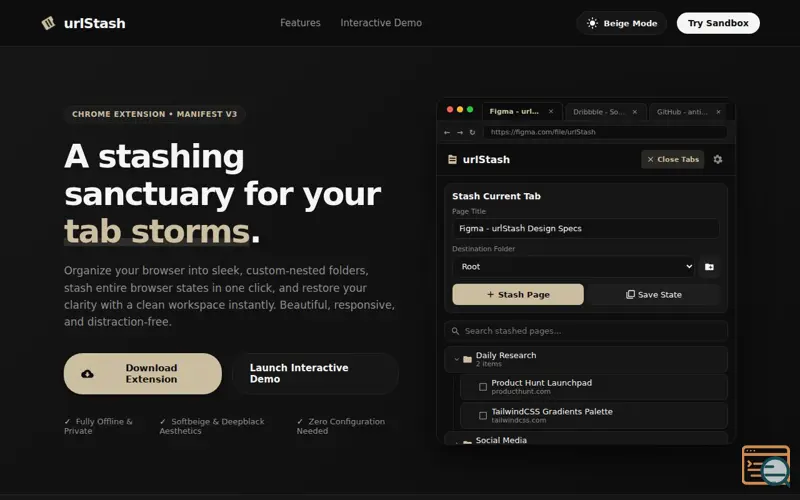Screen dimensions: 800x500
Task: Close the Dribbble tab with its X
Action: [634, 112]
